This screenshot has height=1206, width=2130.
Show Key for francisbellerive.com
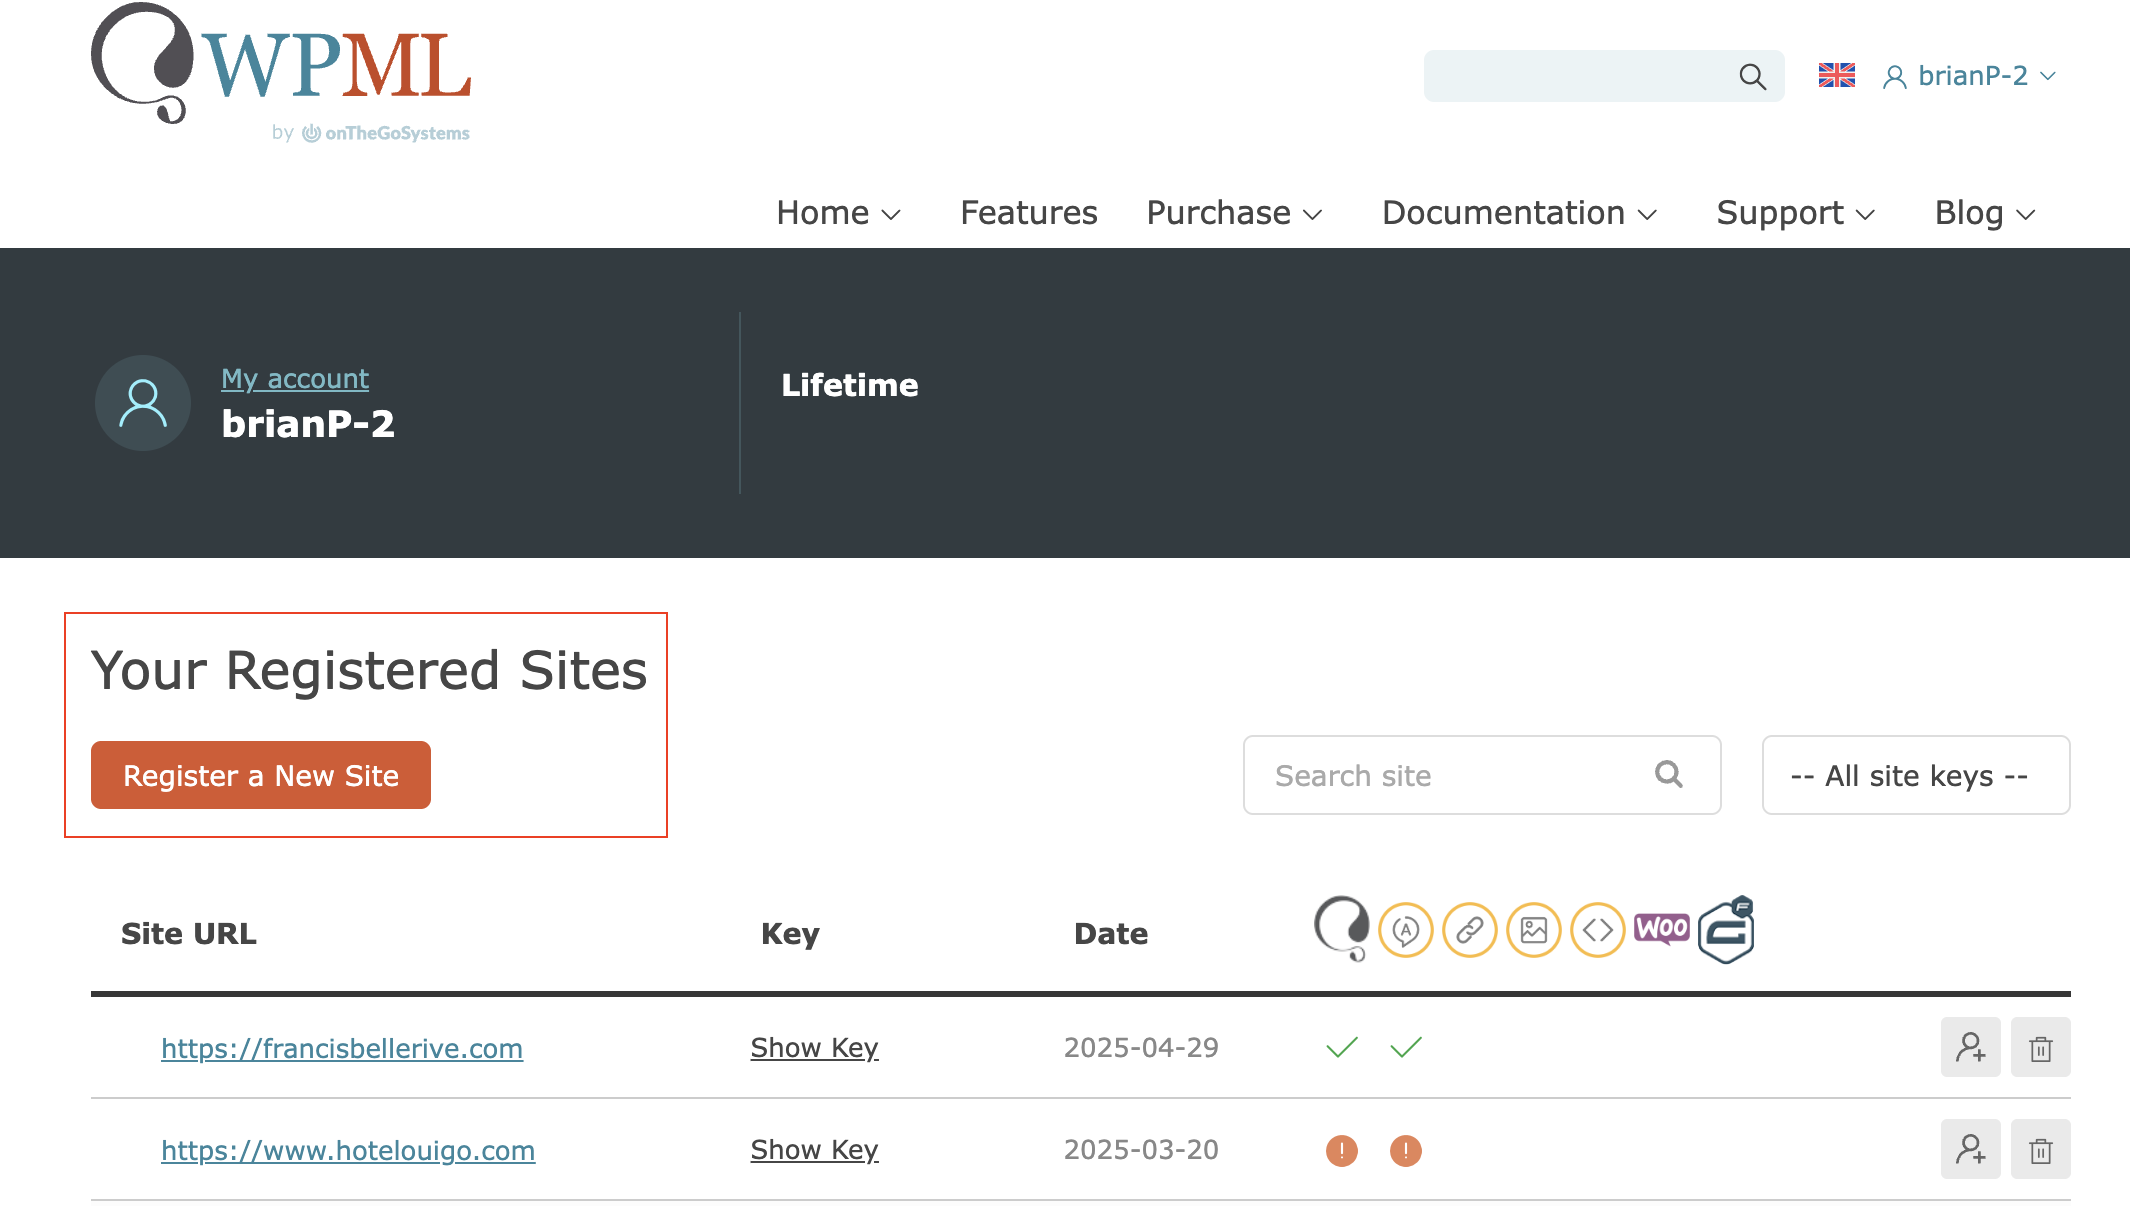coord(814,1048)
